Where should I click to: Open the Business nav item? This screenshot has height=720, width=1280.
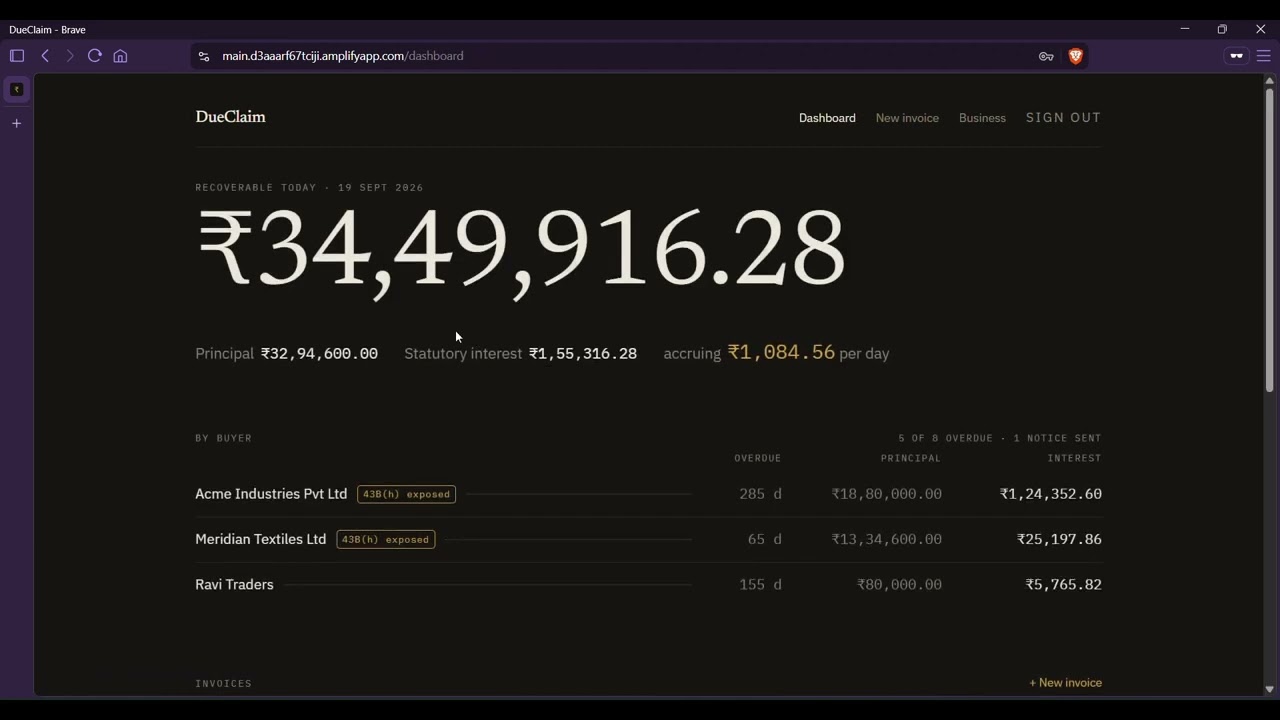[982, 118]
